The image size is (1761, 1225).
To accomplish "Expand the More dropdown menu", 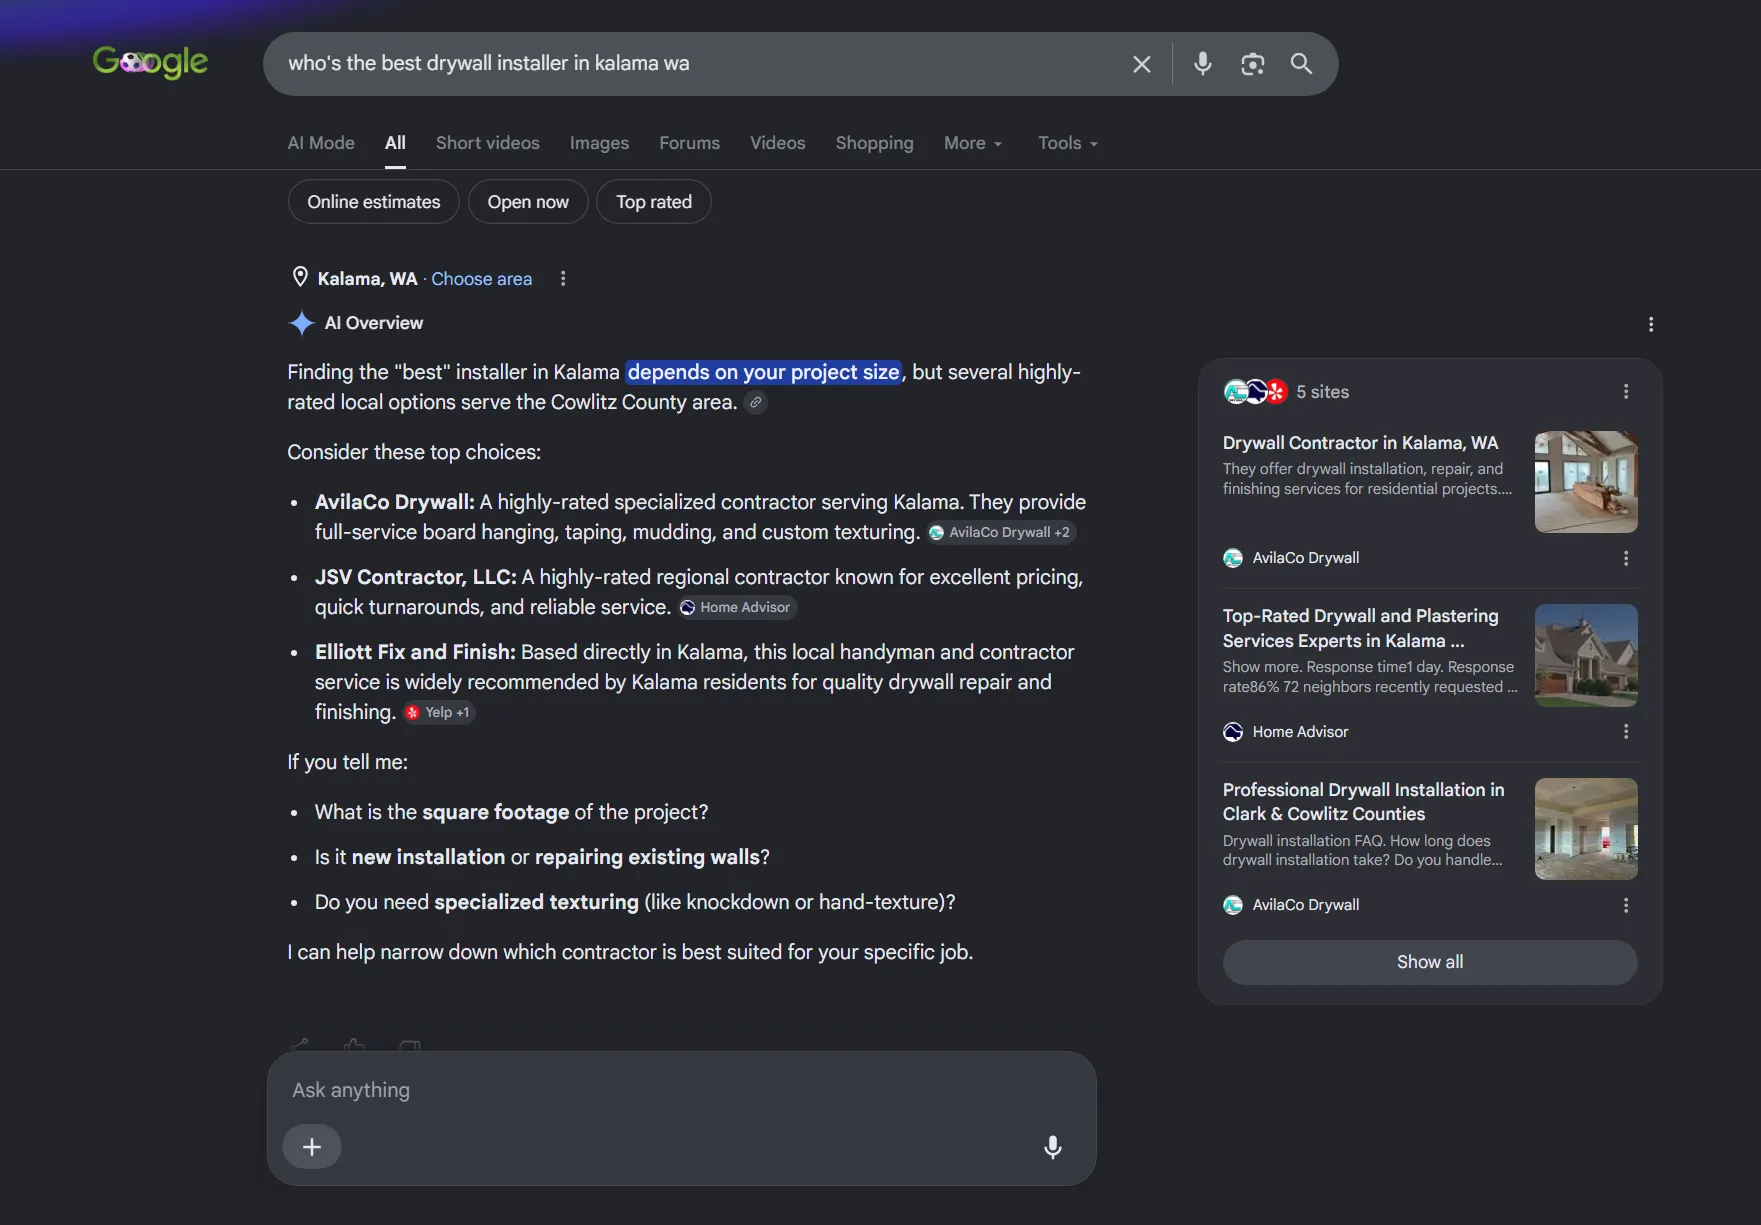I will click(x=972, y=143).
